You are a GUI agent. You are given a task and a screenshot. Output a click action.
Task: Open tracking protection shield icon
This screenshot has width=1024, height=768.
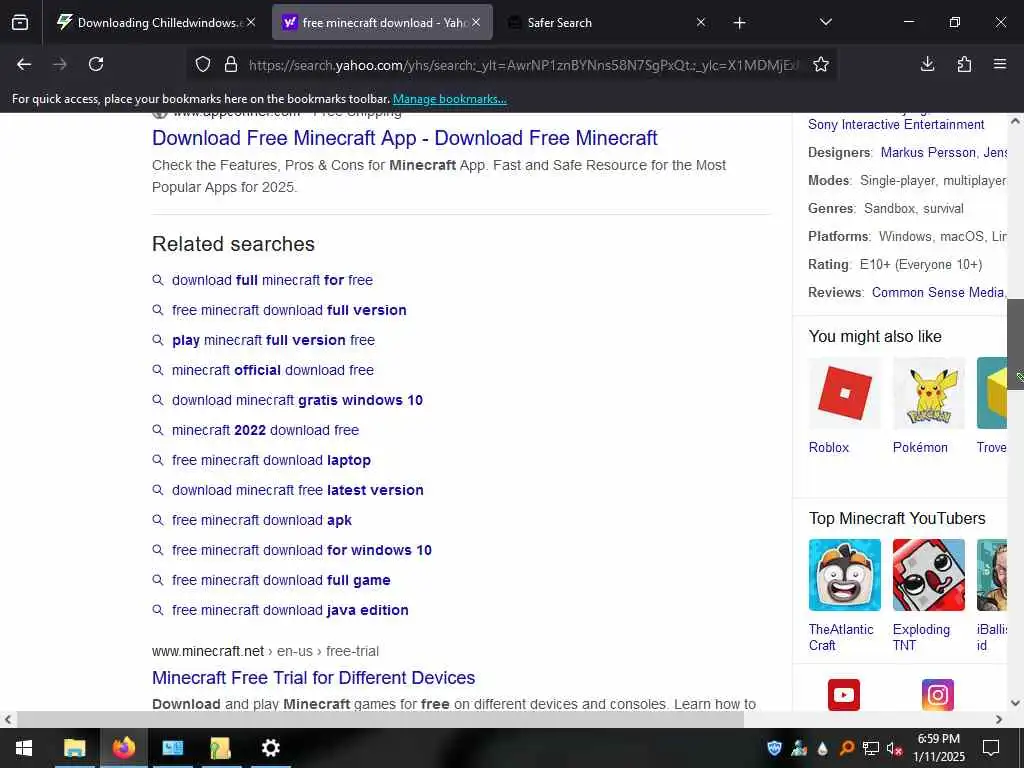[203, 64]
